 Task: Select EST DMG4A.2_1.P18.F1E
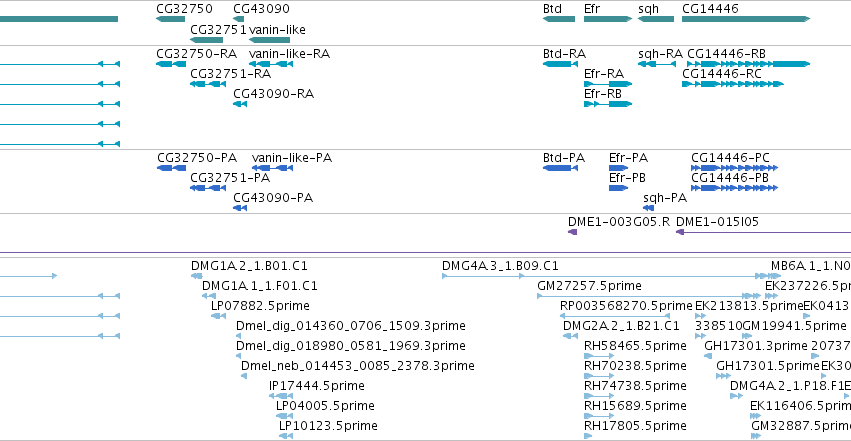[736, 396]
